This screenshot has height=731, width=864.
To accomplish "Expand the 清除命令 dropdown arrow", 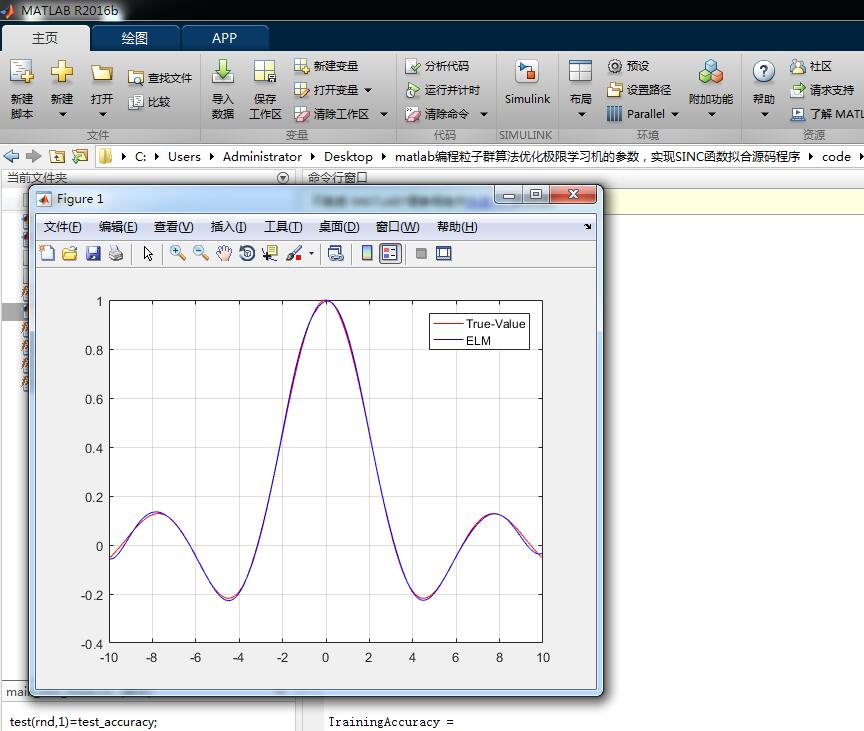I will (484, 114).
